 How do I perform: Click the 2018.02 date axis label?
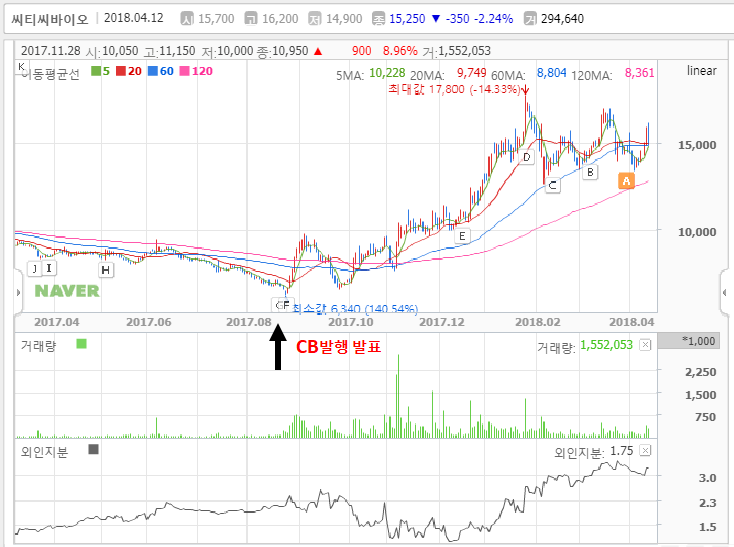point(537,322)
